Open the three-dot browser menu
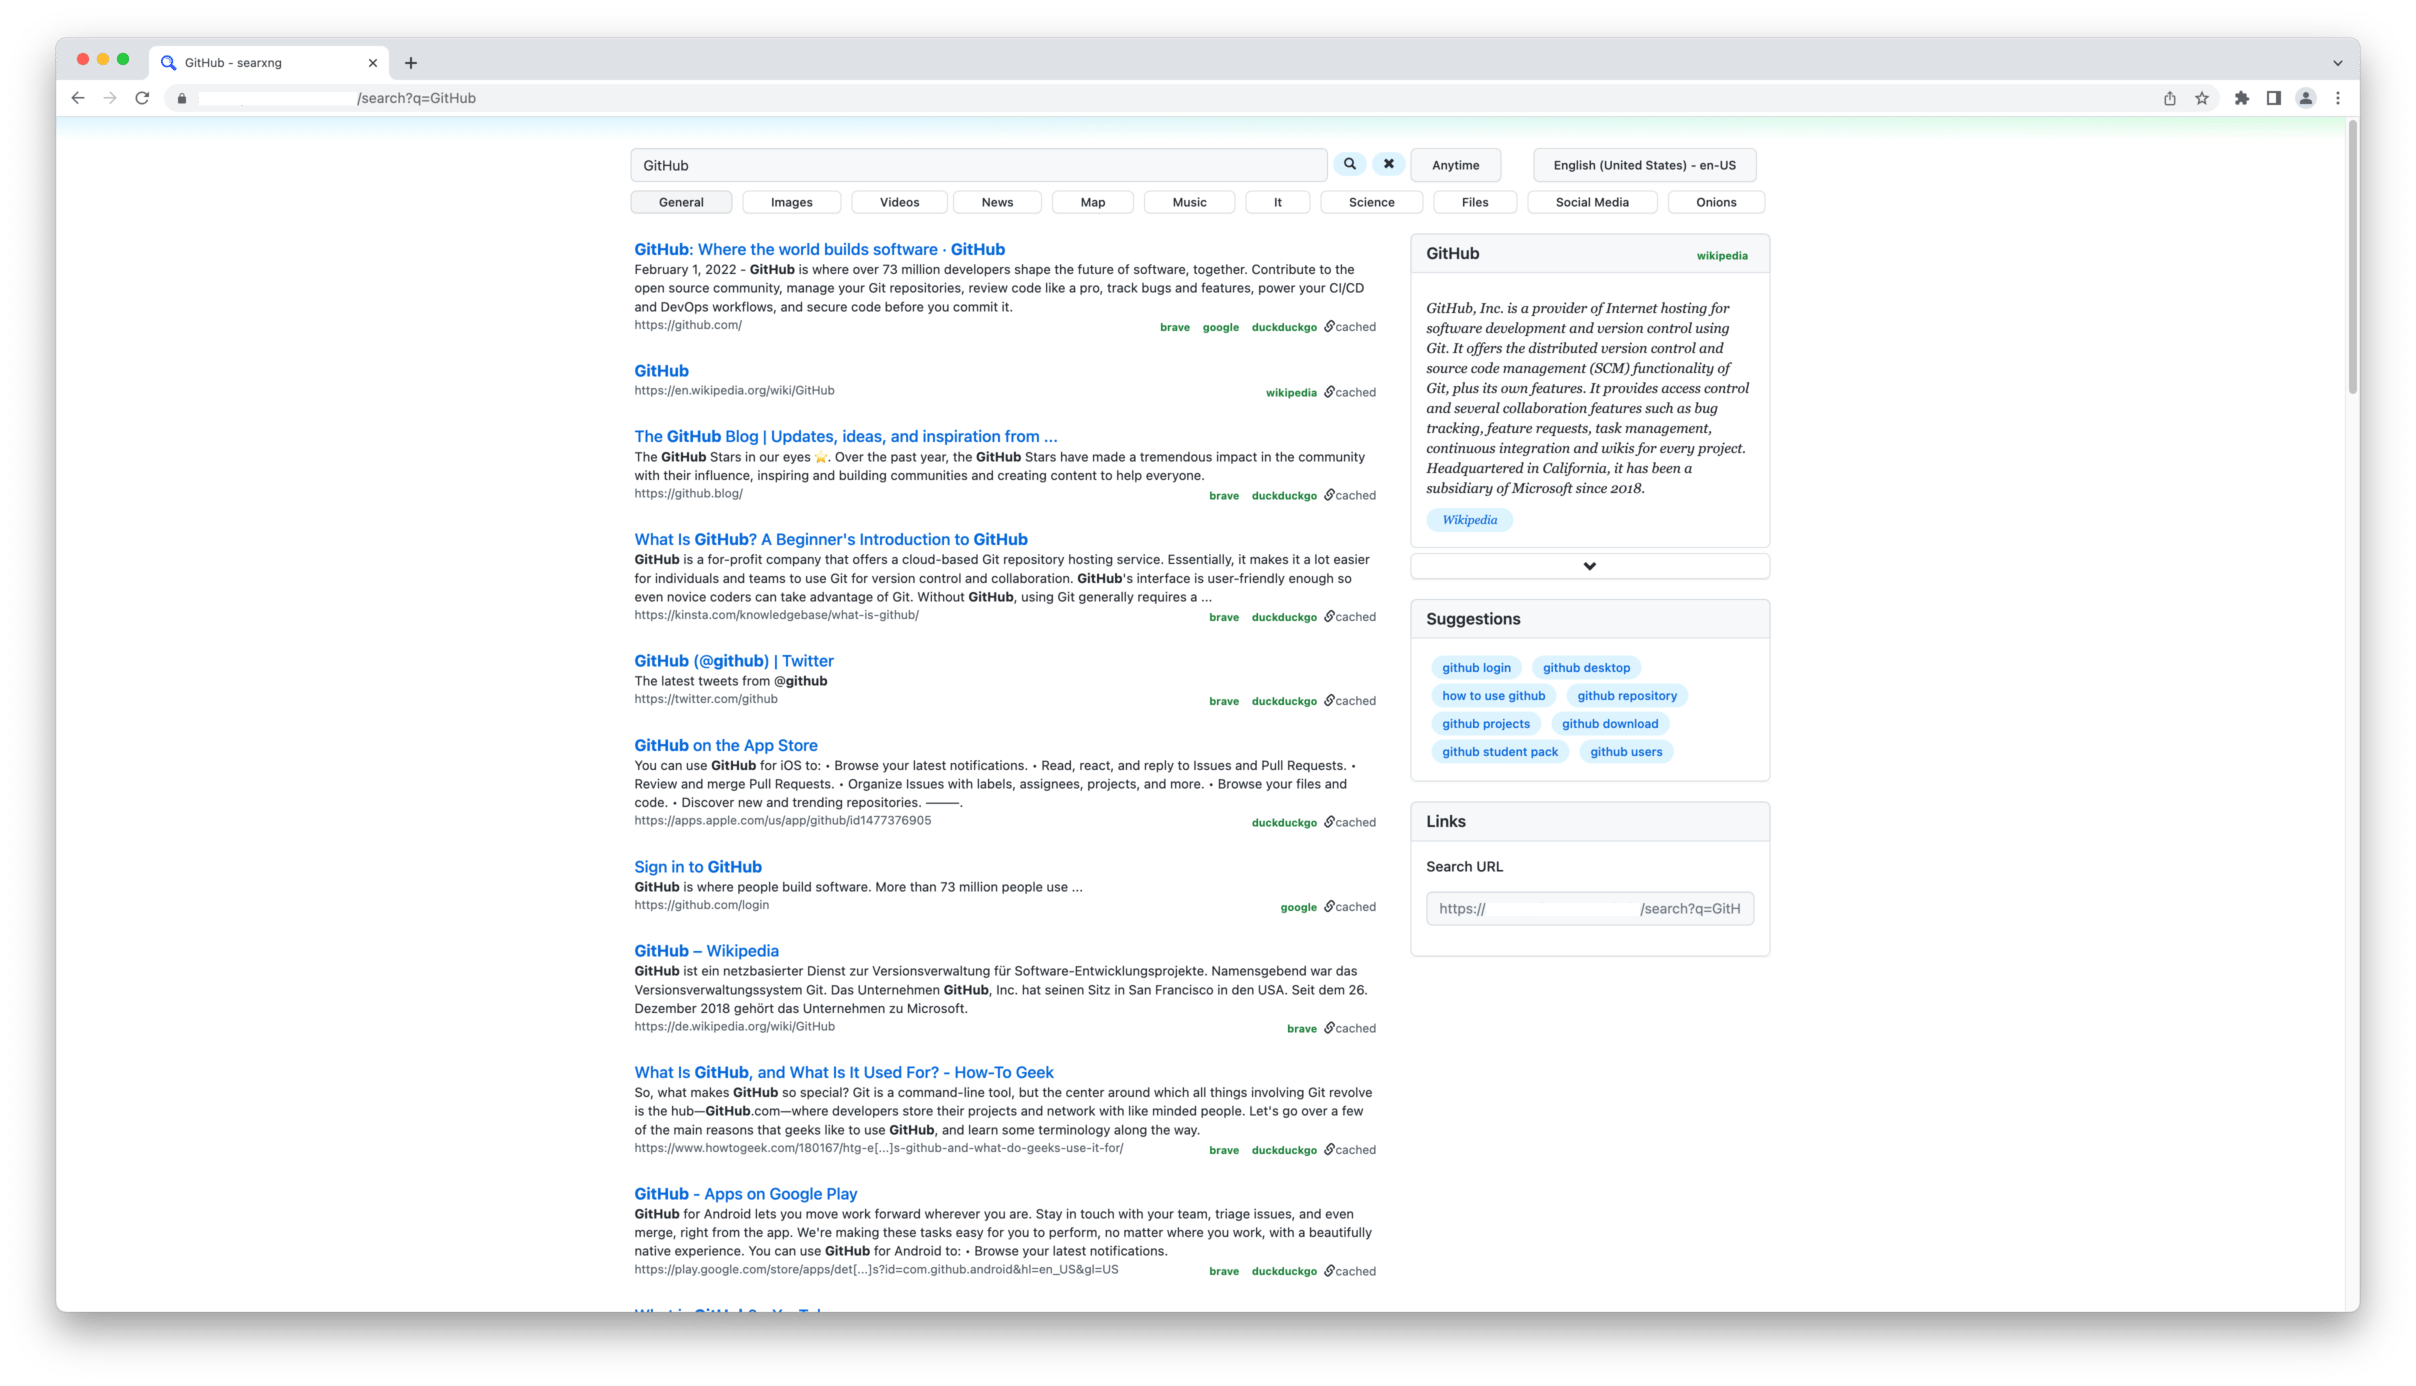Screen dimensions: 2416x1386 (x=2337, y=98)
